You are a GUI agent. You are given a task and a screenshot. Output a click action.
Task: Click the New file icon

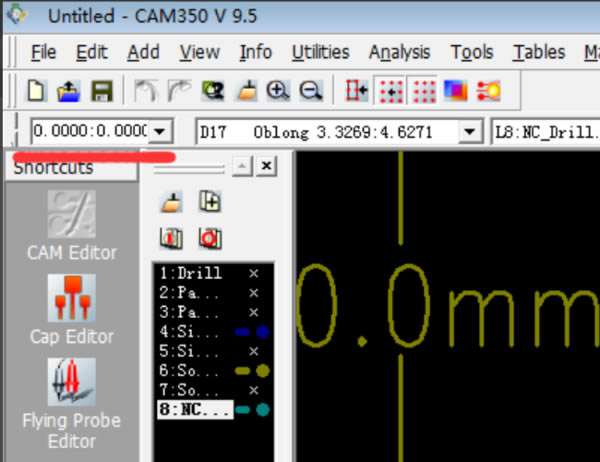click(x=36, y=91)
